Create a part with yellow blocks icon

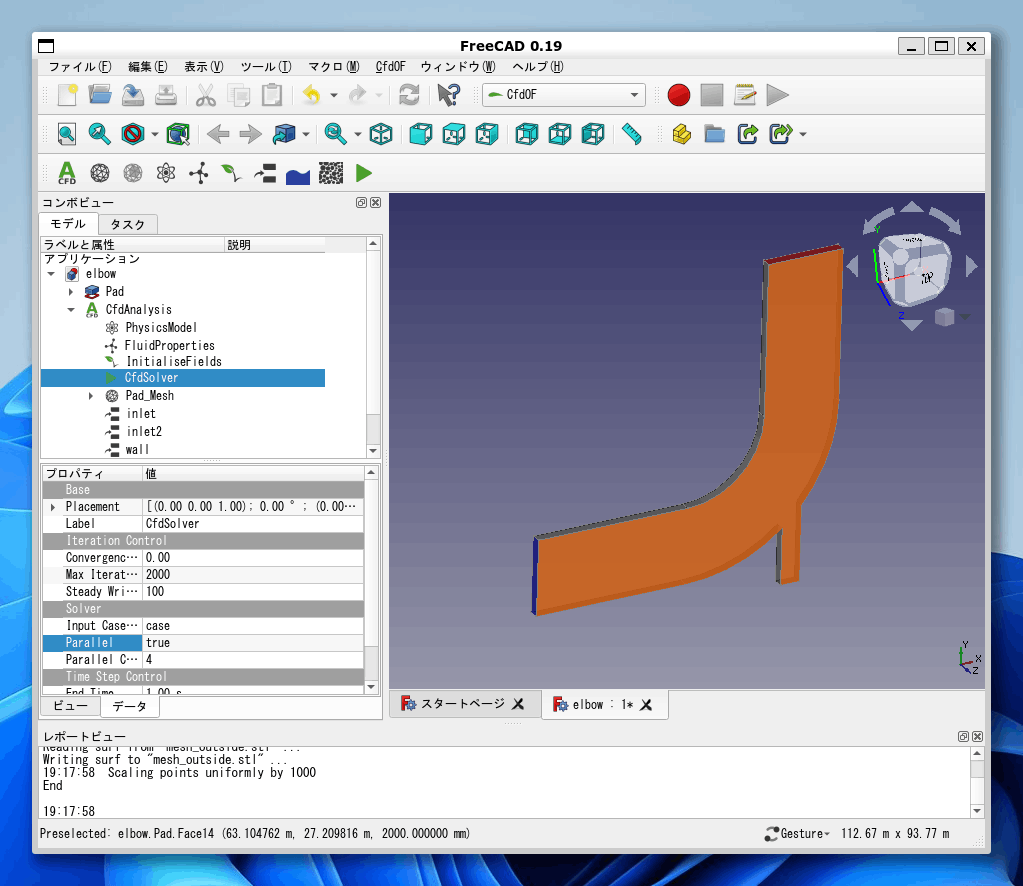(x=682, y=134)
